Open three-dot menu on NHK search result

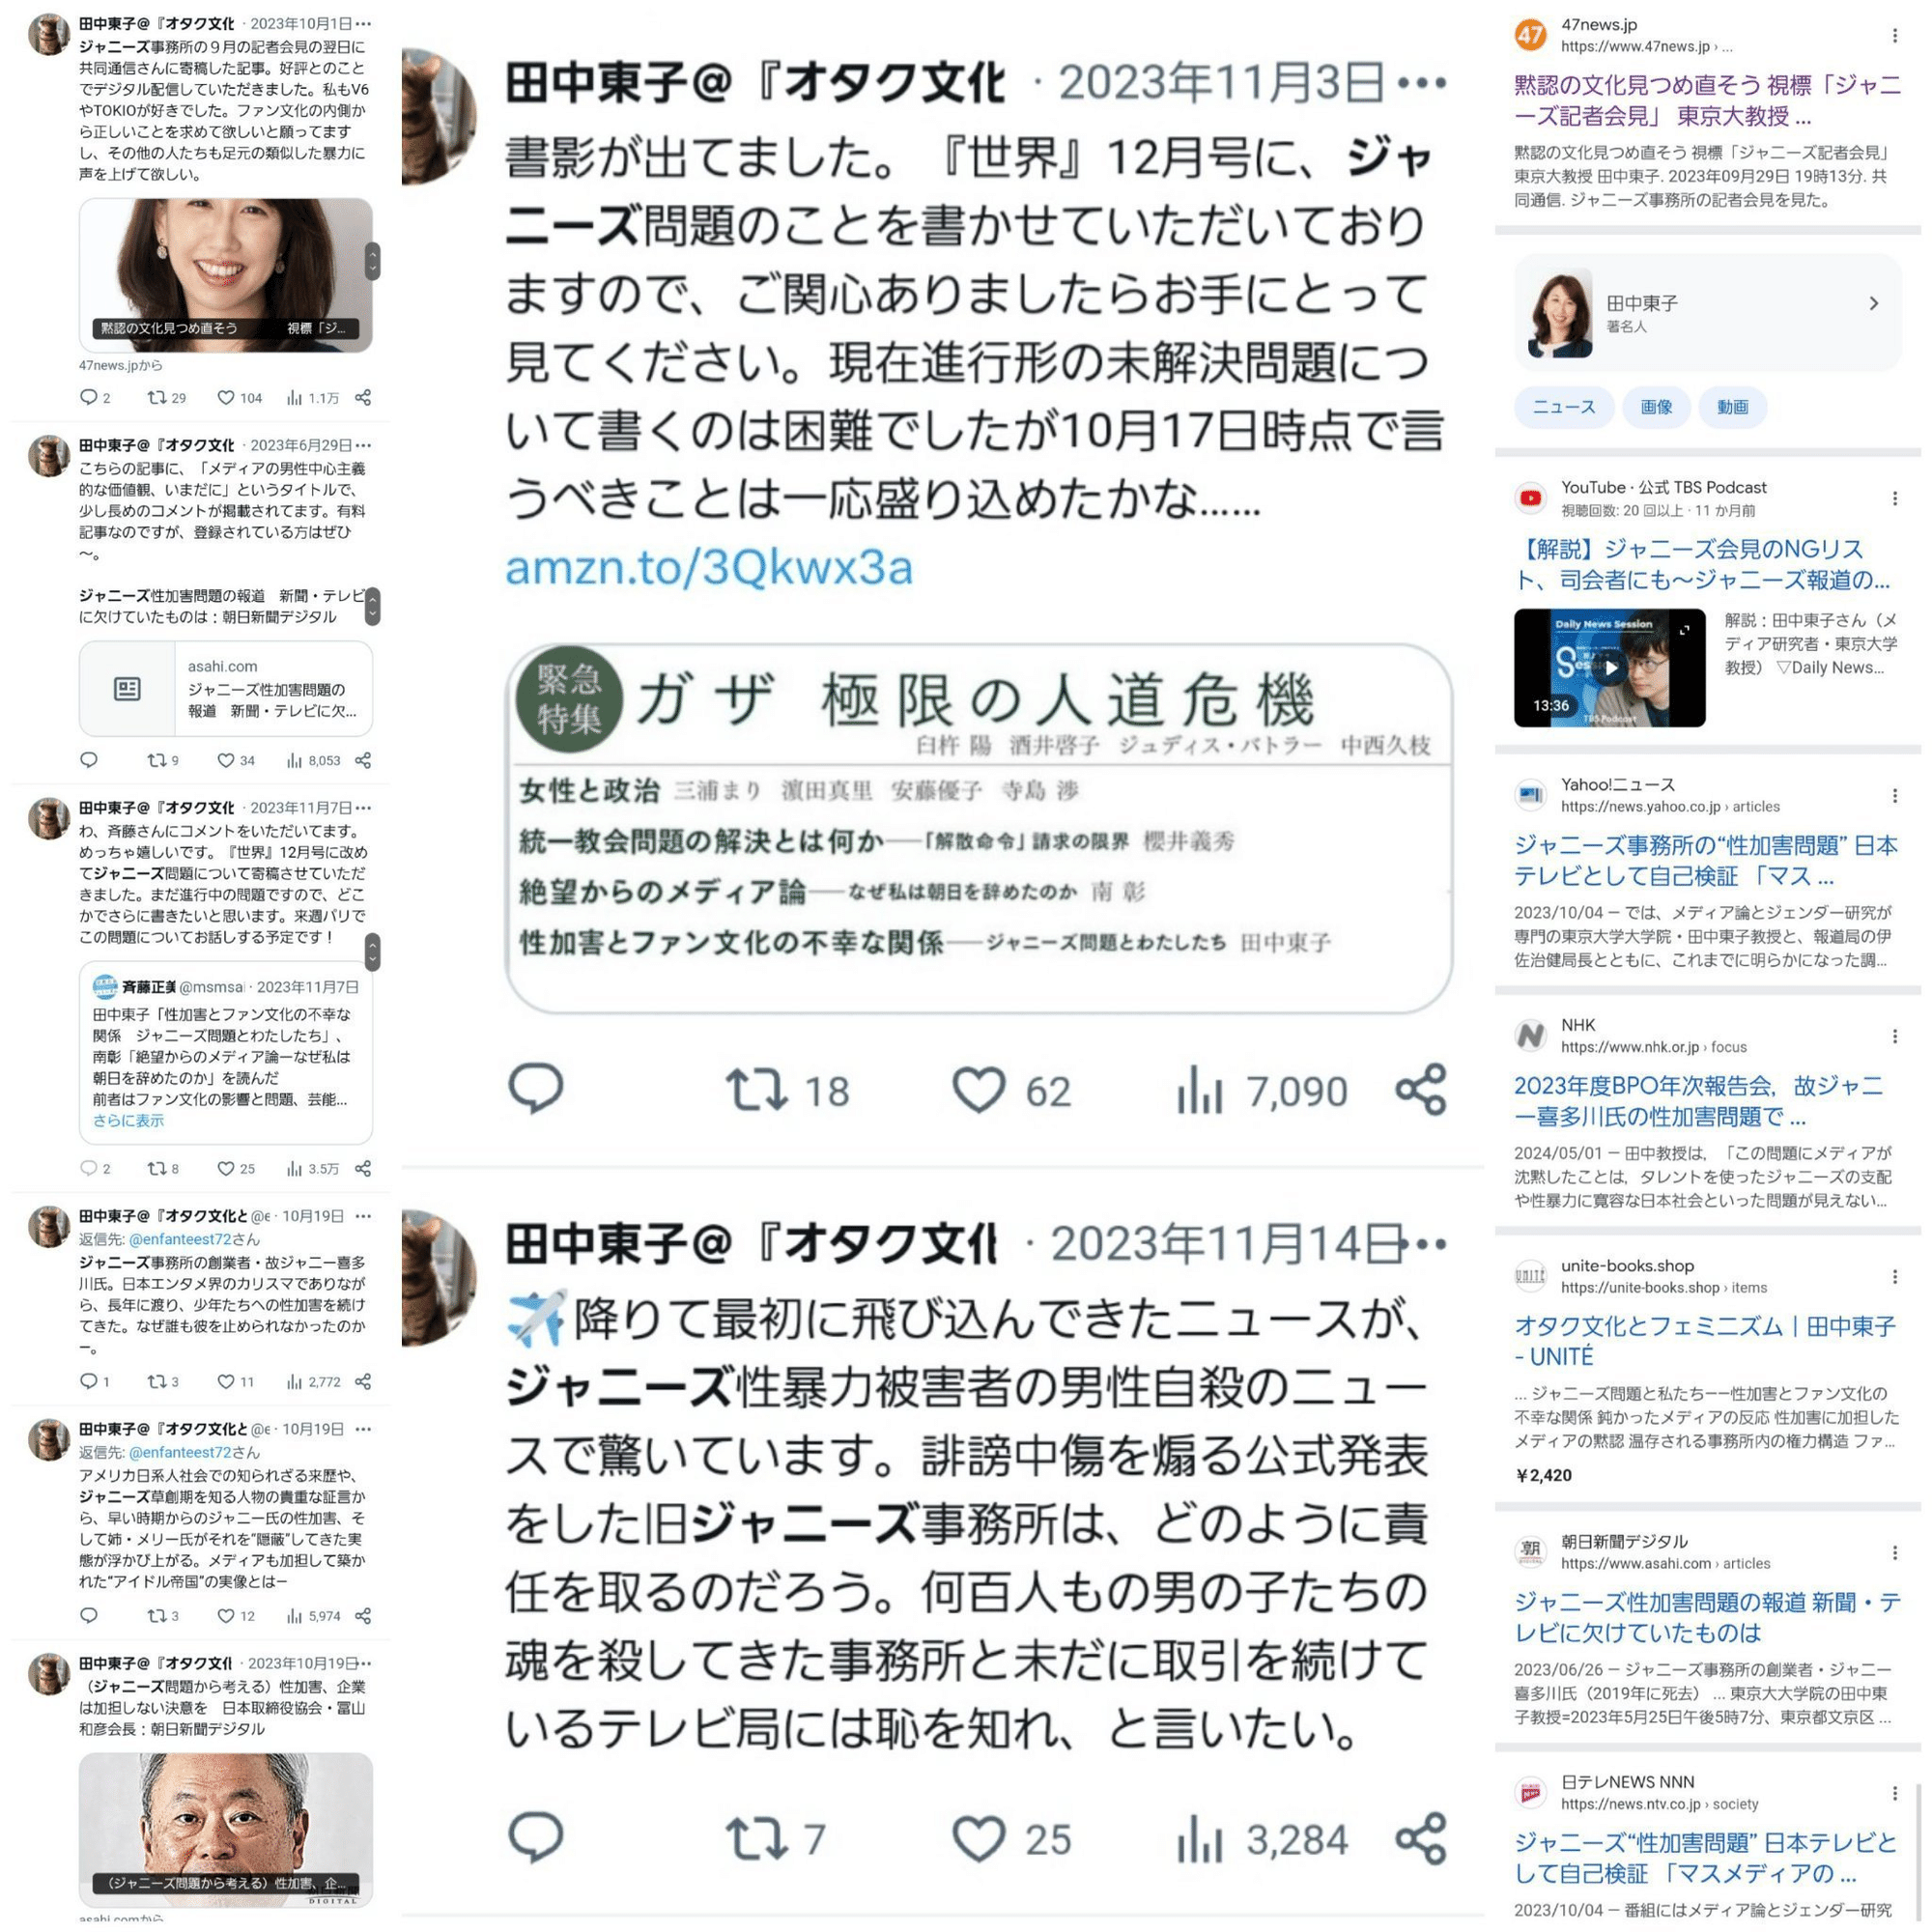point(1894,1036)
